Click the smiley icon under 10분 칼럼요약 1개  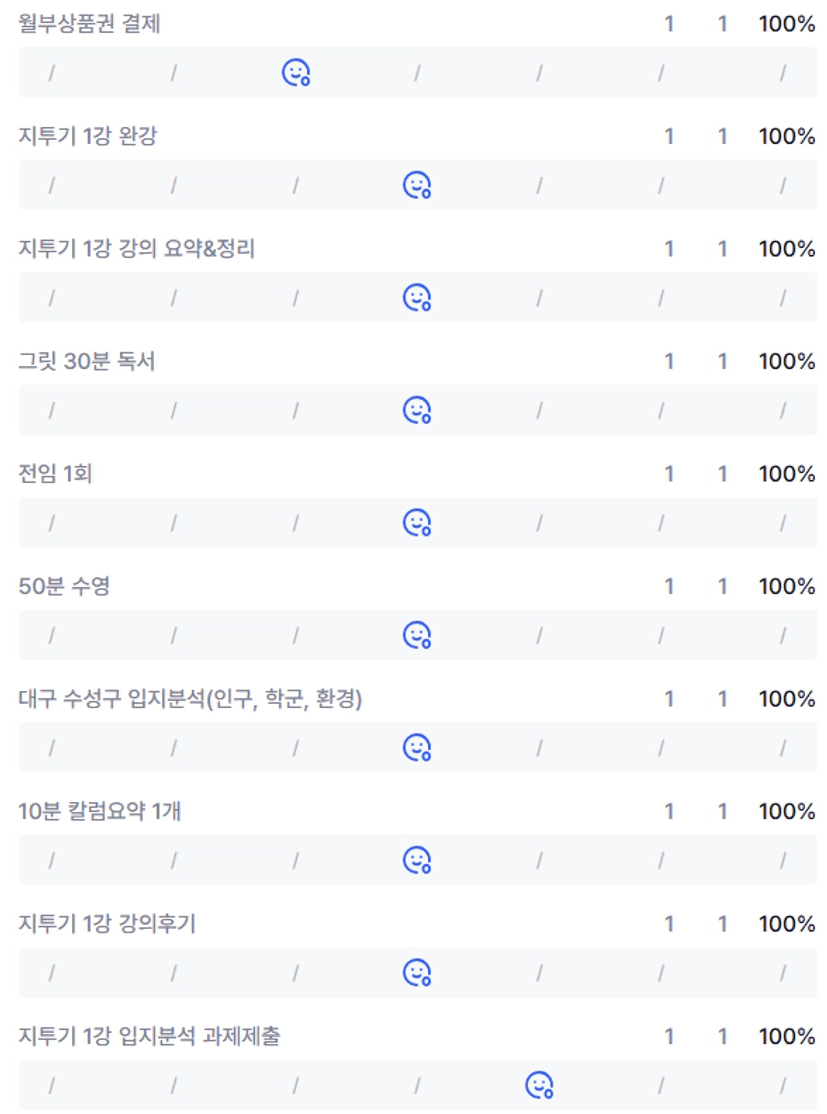point(416,860)
